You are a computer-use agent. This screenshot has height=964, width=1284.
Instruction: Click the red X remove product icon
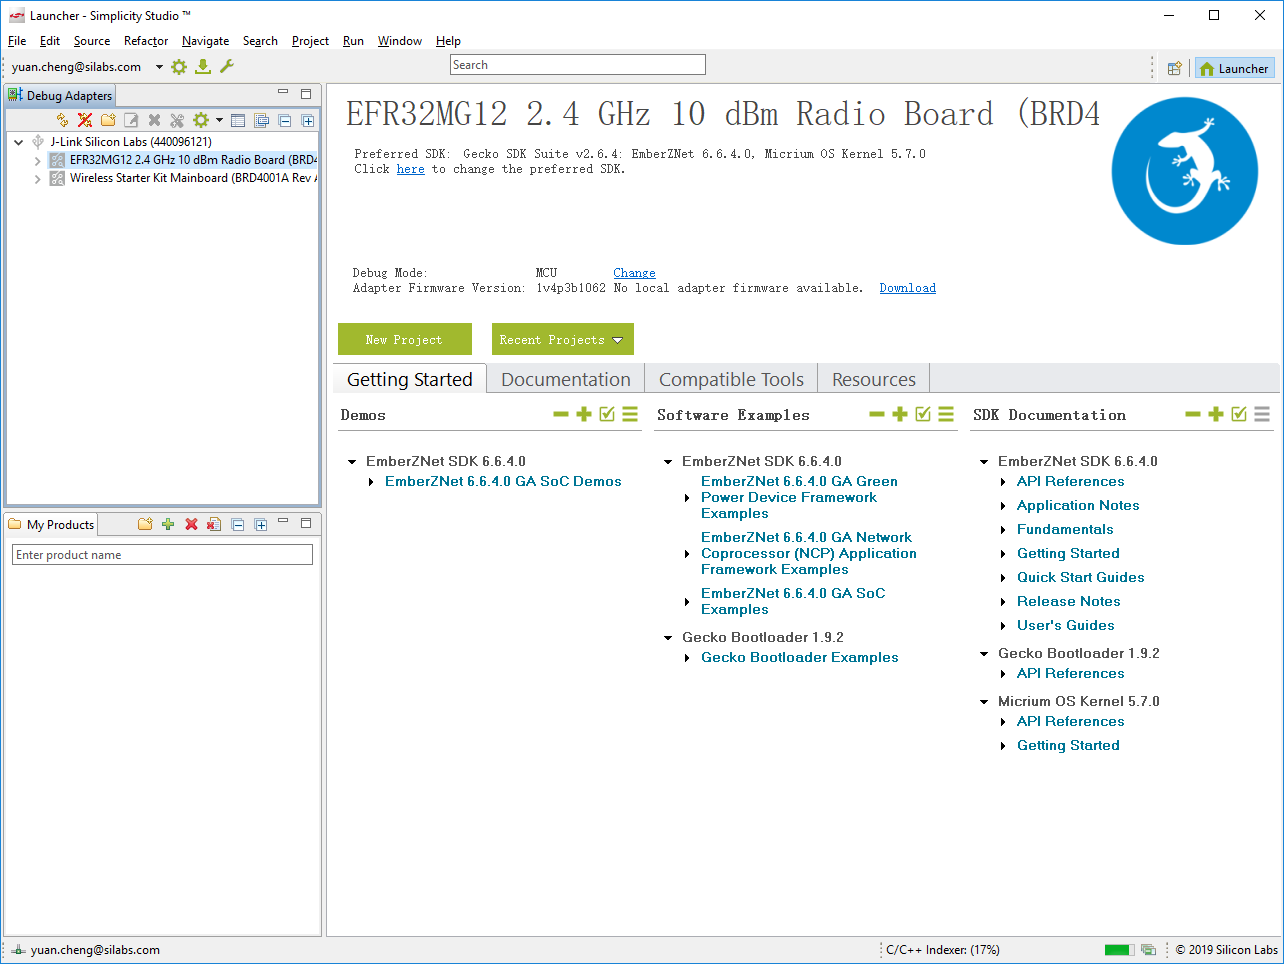191,524
